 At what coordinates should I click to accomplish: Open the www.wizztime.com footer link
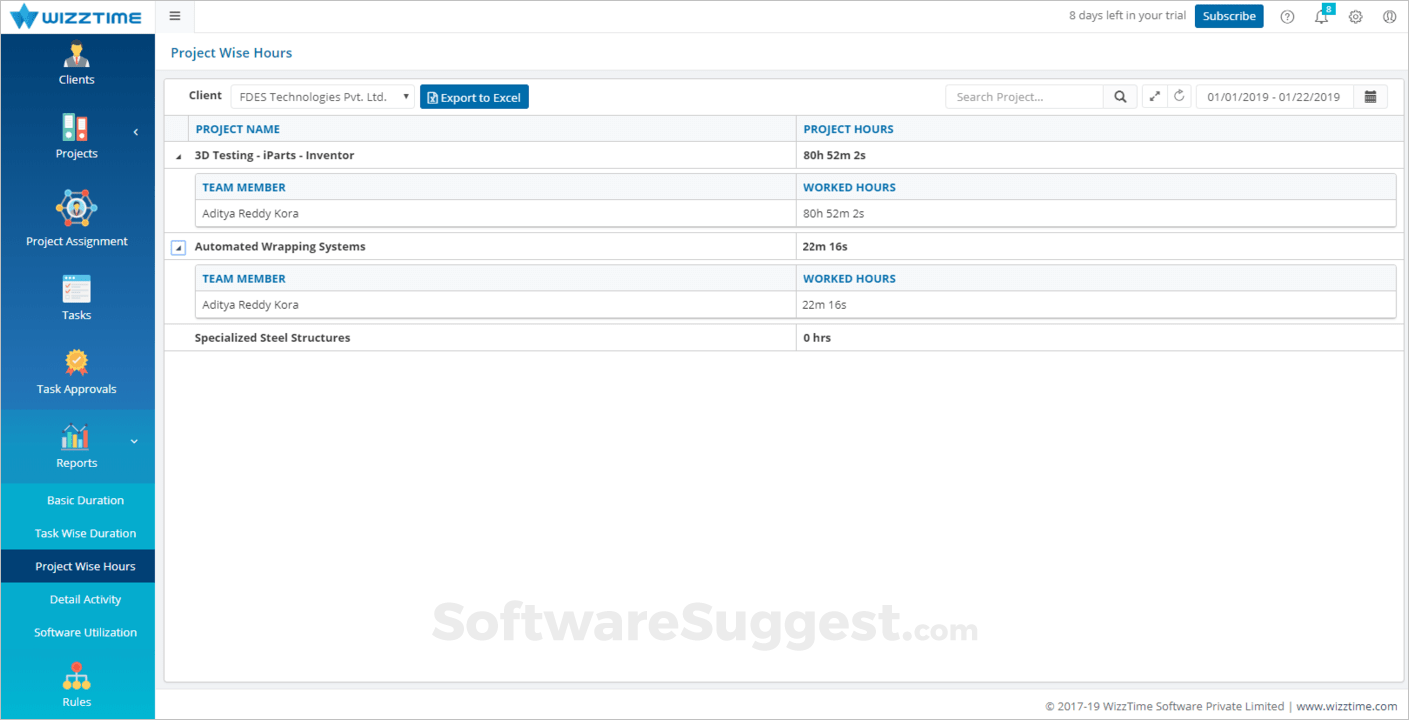(1347, 706)
